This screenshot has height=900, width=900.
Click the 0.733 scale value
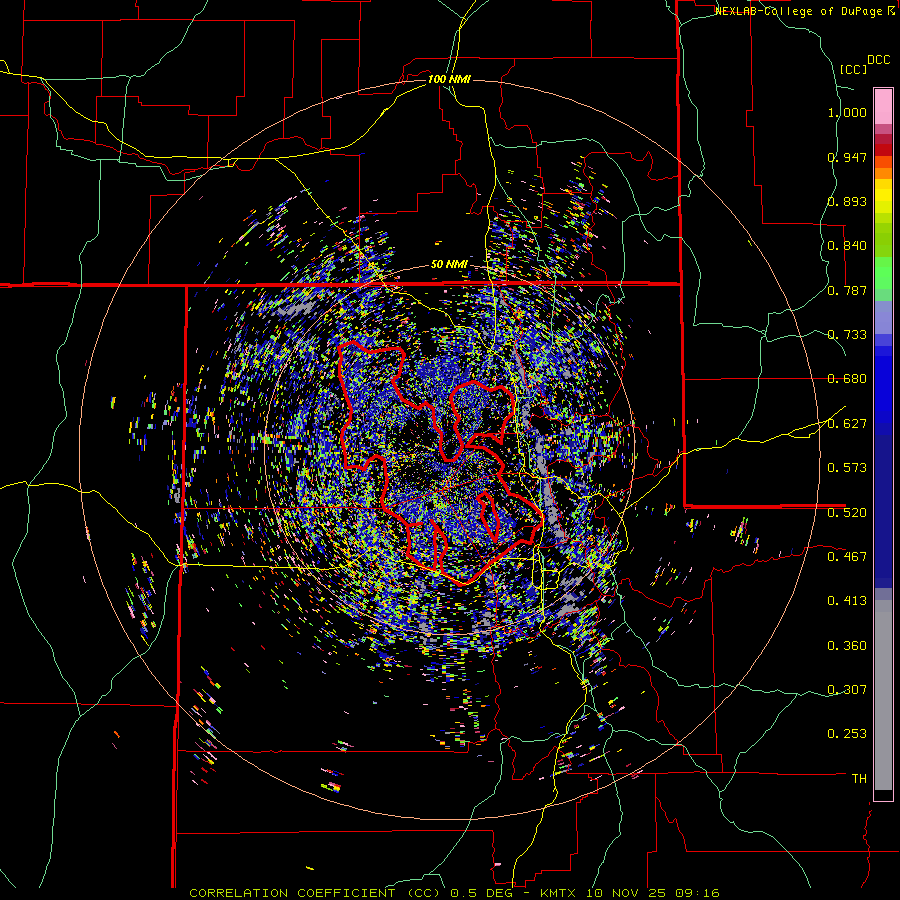[x=847, y=335]
